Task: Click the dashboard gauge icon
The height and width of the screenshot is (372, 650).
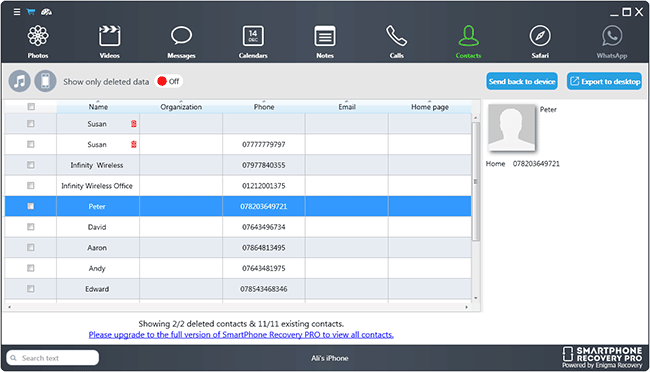Action: pos(46,12)
